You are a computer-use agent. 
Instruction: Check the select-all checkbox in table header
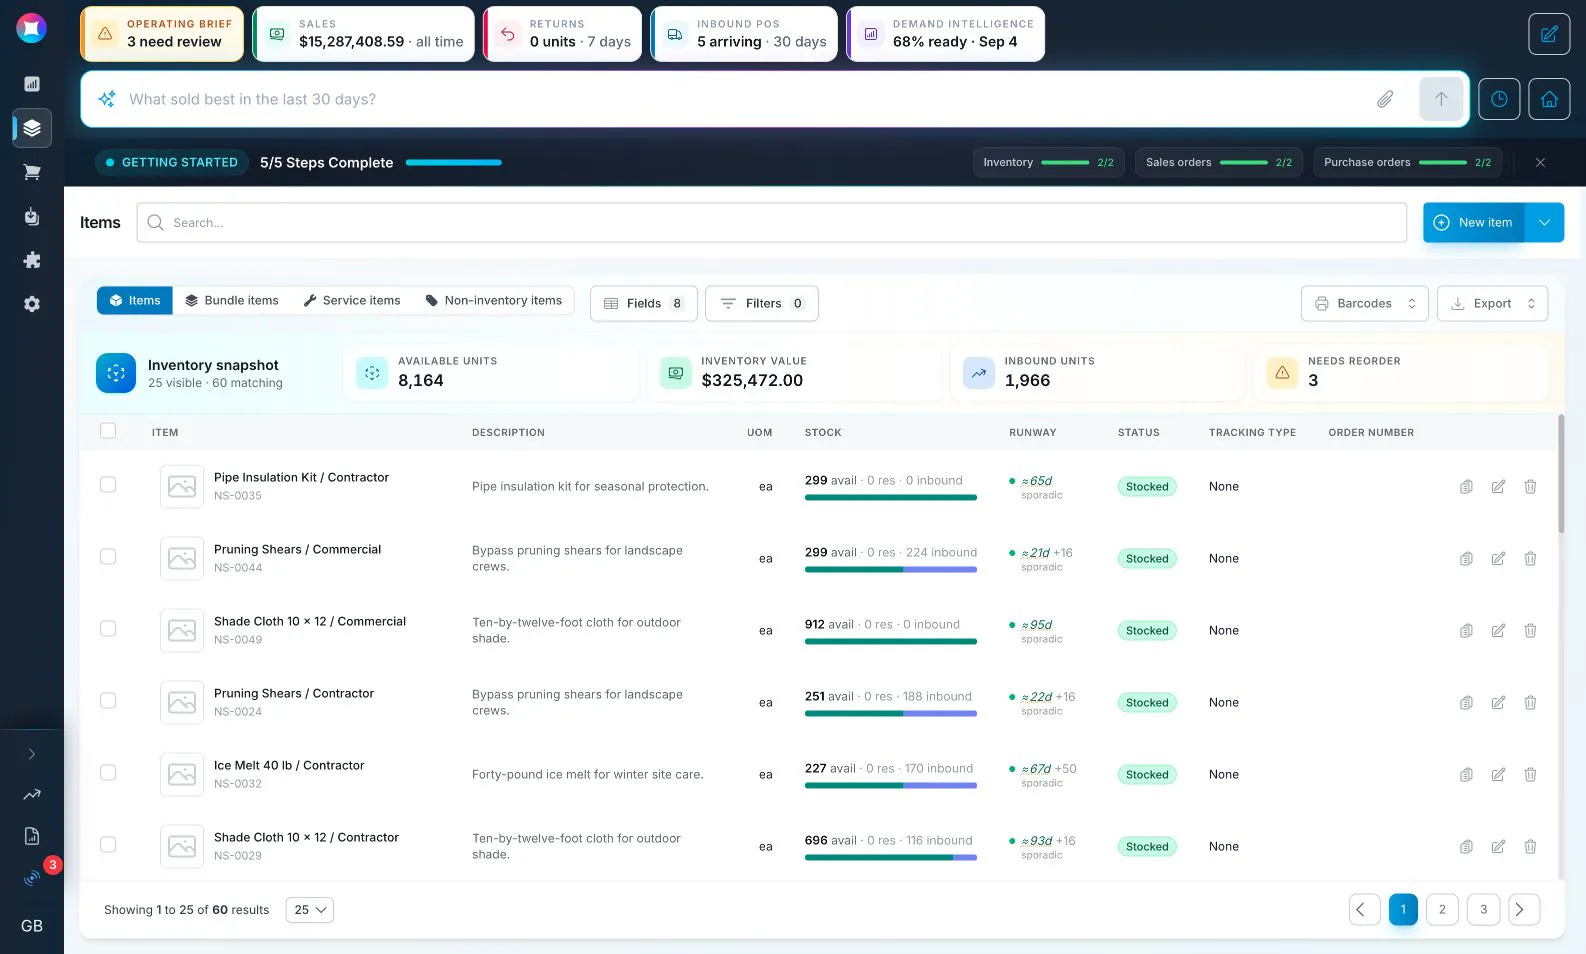tap(108, 431)
